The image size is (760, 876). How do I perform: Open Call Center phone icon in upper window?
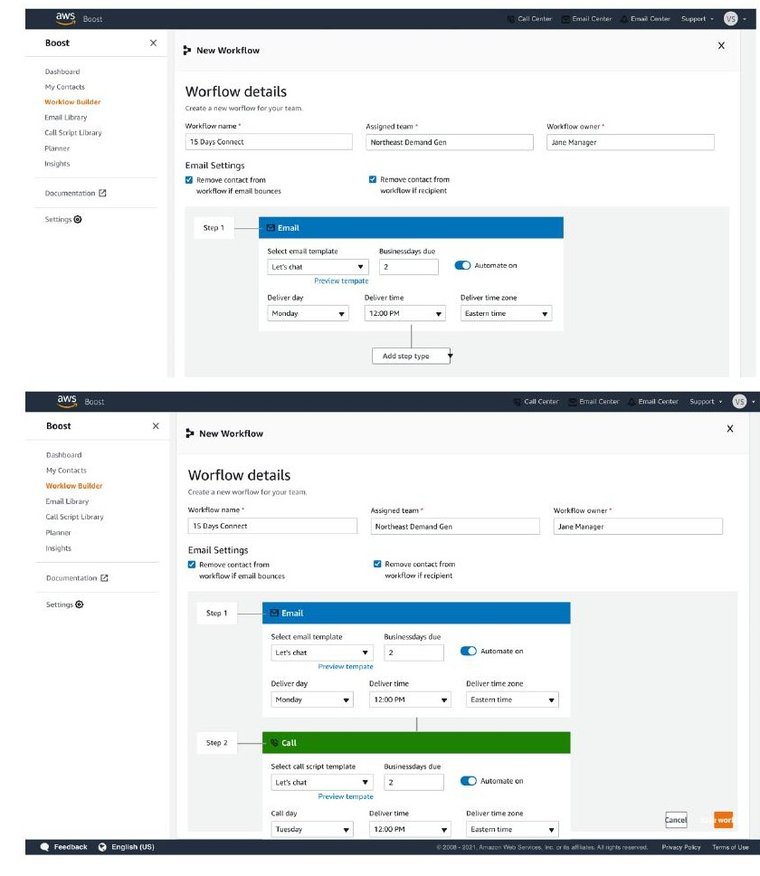510,19
